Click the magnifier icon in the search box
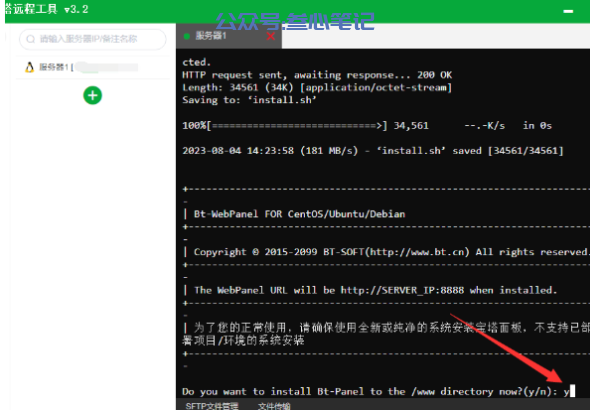The width and height of the screenshot is (590, 410). click(30, 39)
